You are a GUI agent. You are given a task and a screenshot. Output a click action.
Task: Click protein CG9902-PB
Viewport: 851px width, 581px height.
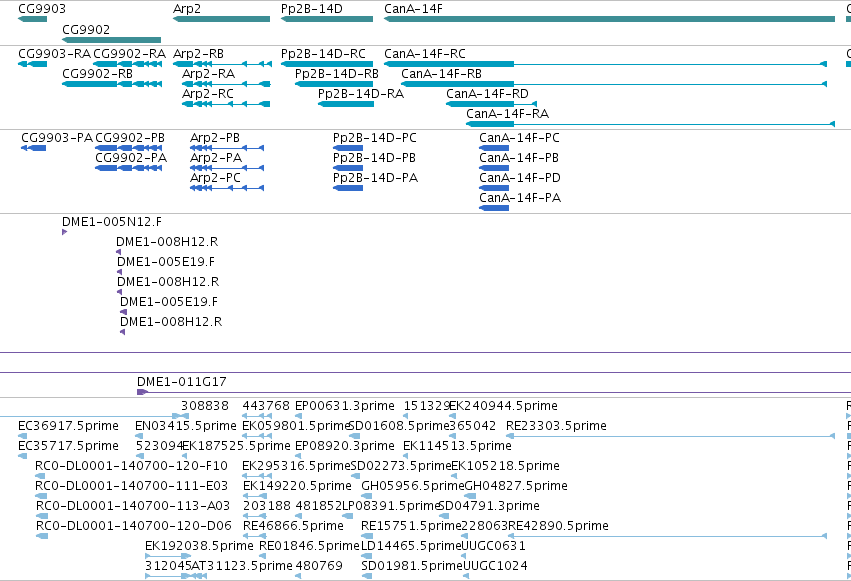[128, 148]
